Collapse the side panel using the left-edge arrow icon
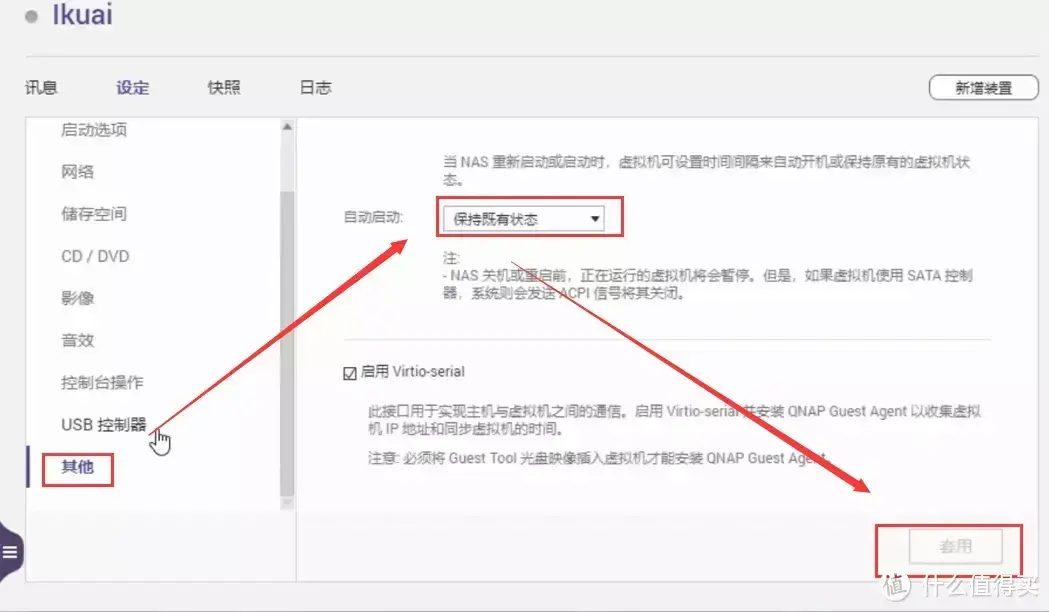Screen dimensions: 1049x612 13,550
